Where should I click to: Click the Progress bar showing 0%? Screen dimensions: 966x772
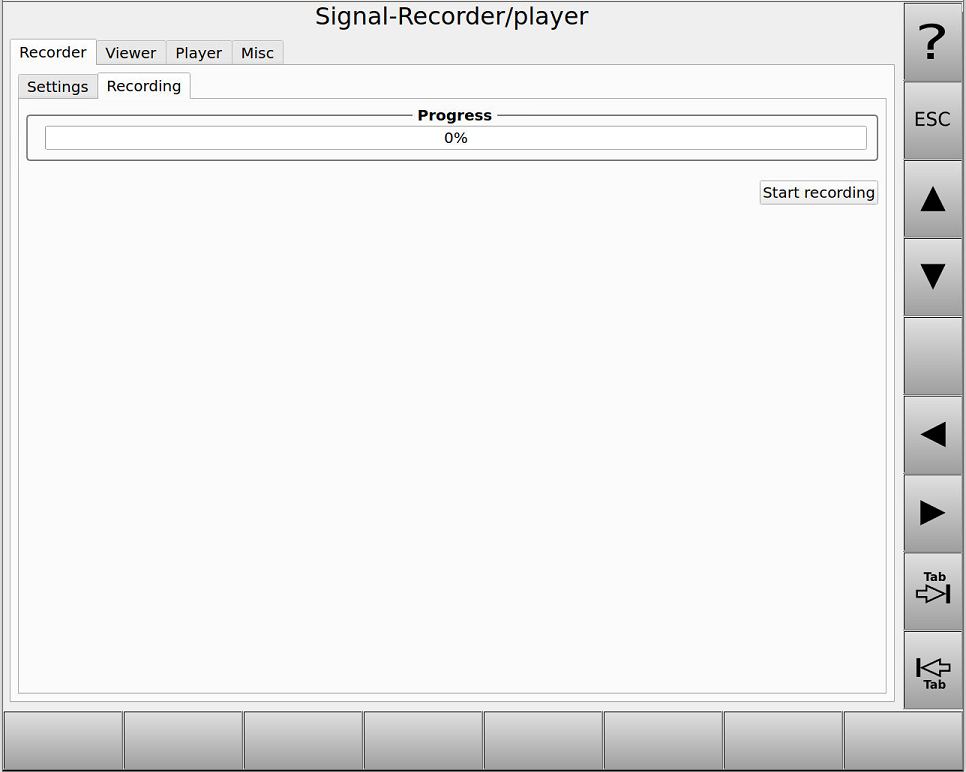coord(455,138)
